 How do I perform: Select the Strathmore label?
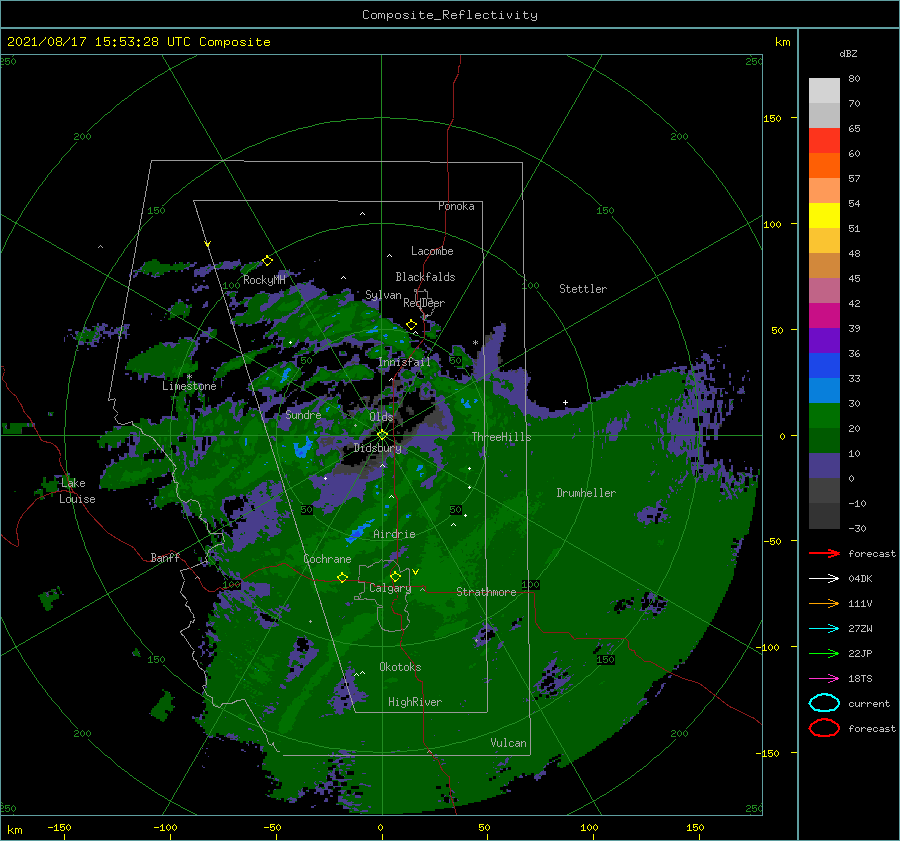486,592
